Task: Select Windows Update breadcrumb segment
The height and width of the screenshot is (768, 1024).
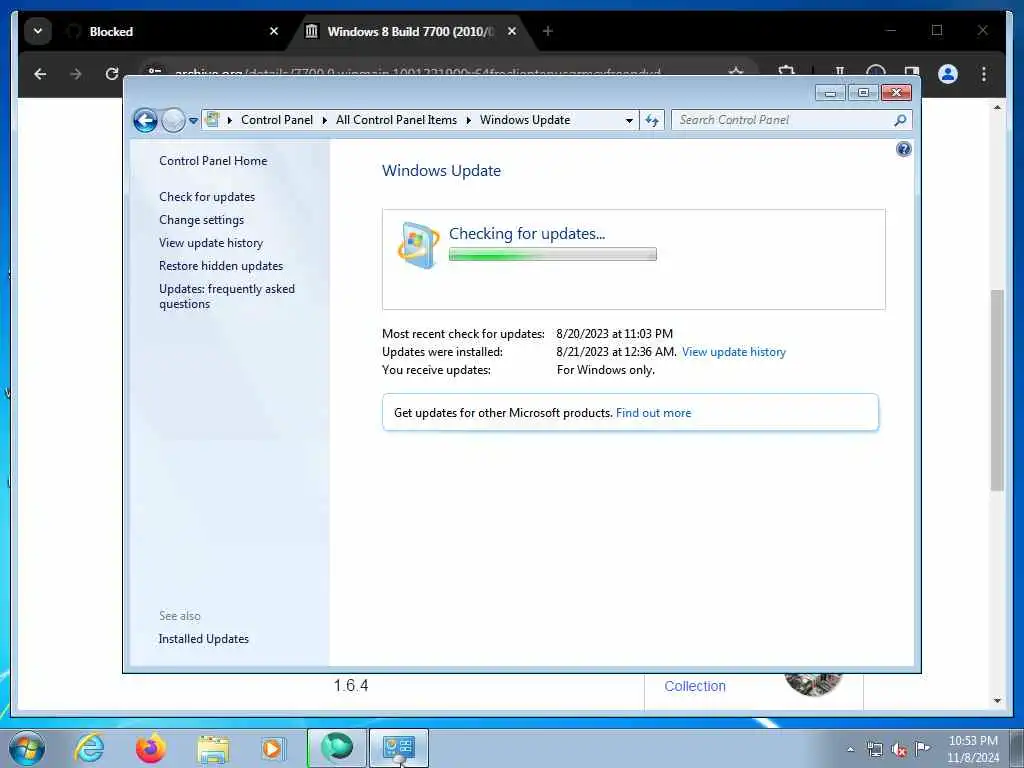Action: [525, 120]
